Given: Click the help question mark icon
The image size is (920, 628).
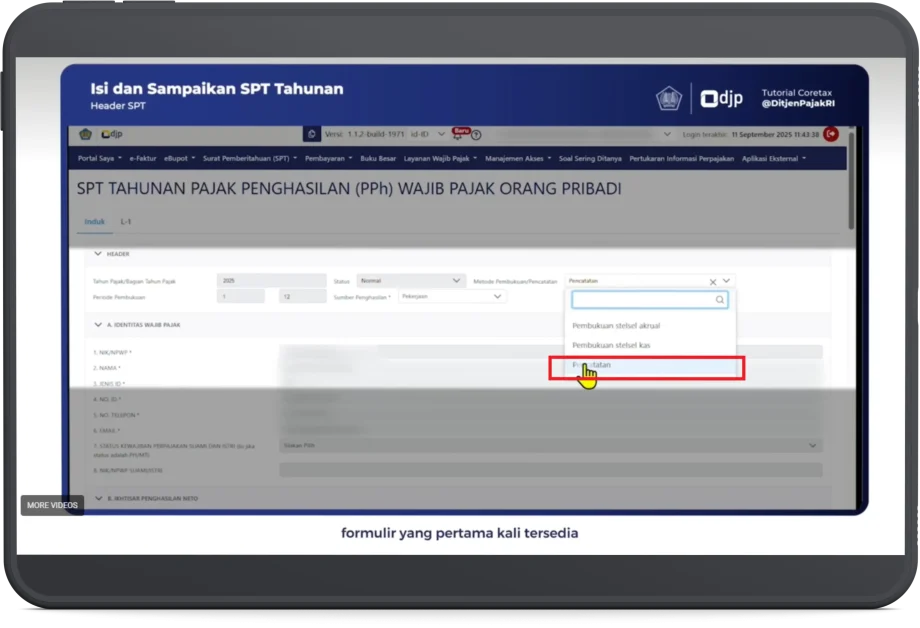Looking at the screenshot, I should [477, 135].
